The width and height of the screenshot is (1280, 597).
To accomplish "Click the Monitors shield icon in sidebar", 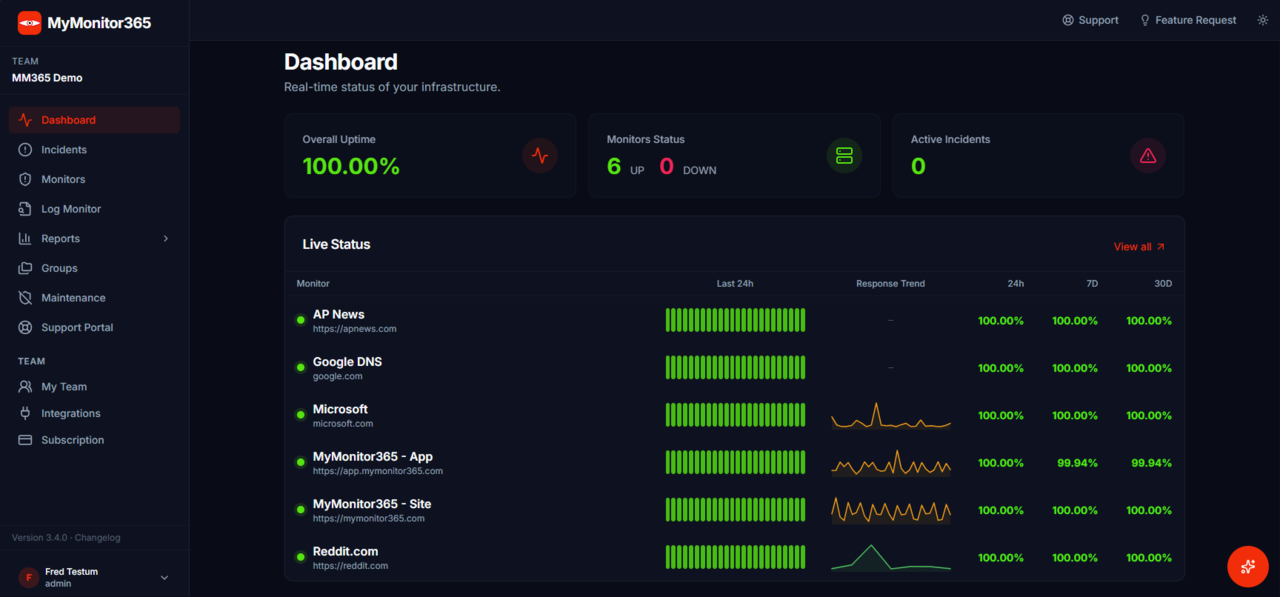I will [25, 179].
